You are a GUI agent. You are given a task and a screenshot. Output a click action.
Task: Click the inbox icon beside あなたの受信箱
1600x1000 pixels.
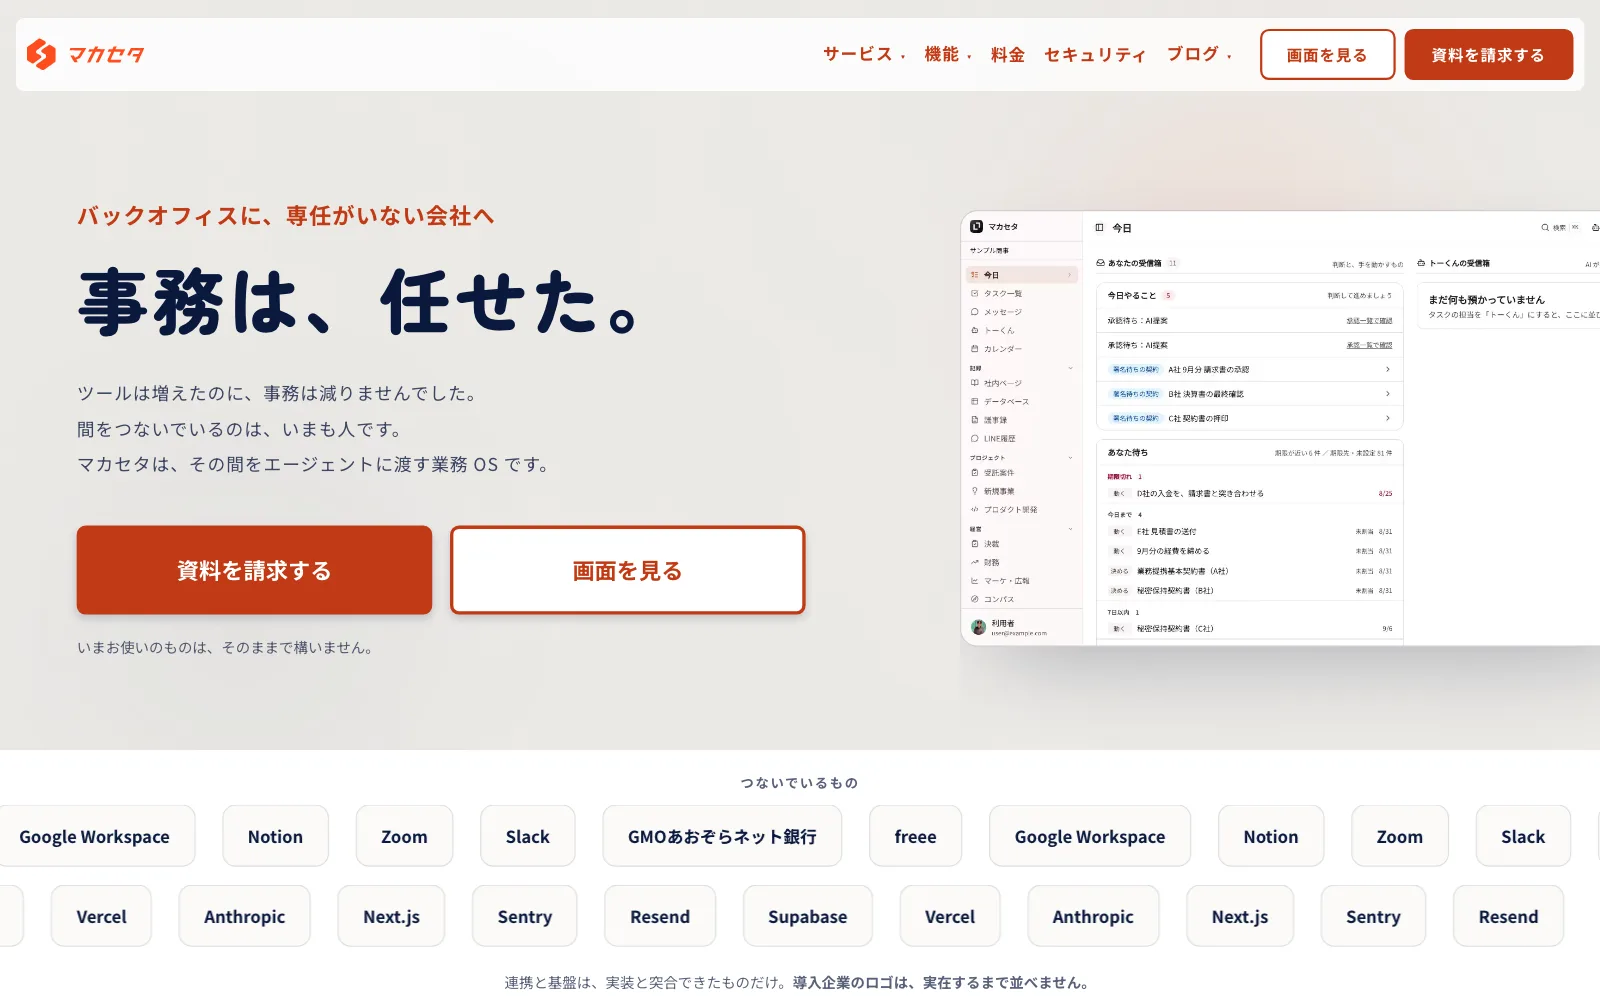pyautogui.click(x=1100, y=263)
